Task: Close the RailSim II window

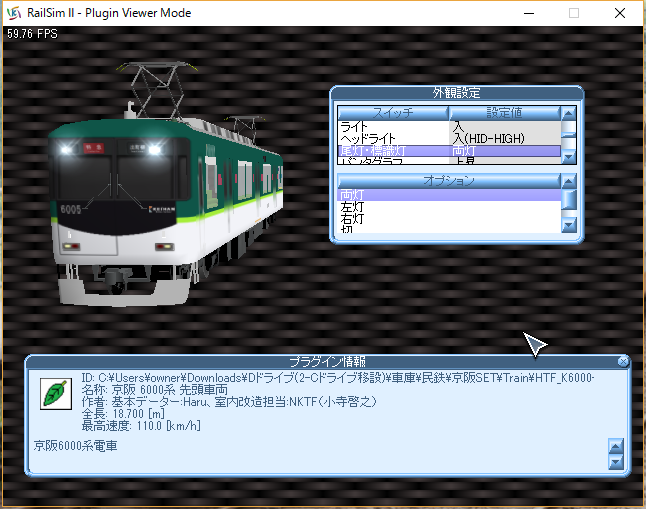Action: click(x=620, y=13)
